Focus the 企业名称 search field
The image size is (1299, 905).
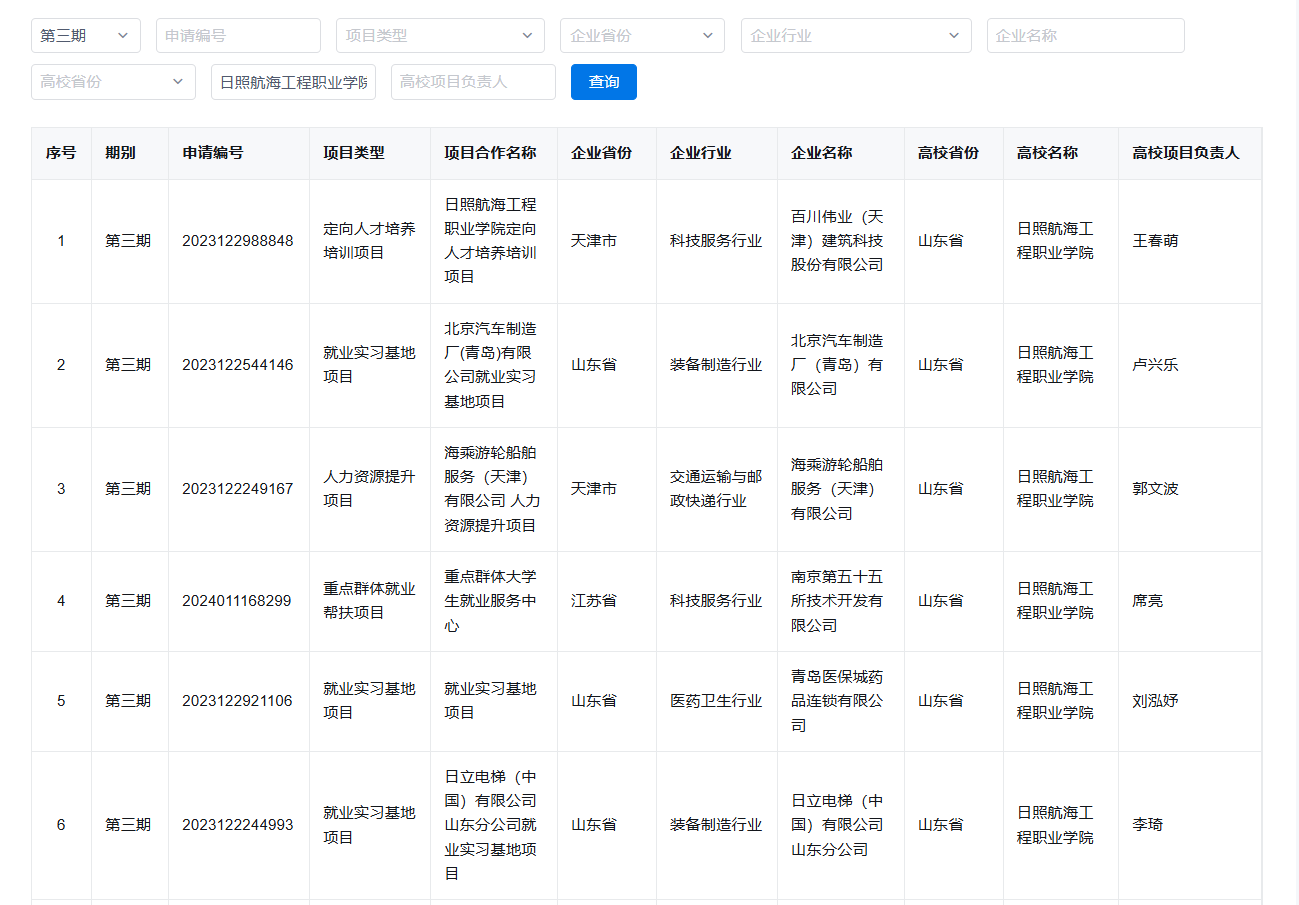tap(1086, 35)
